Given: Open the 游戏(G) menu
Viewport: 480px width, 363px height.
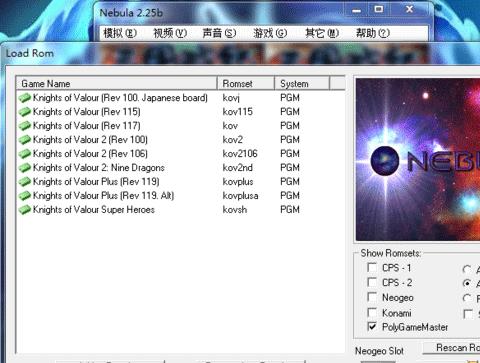Looking at the screenshot, I should coord(270,33).
